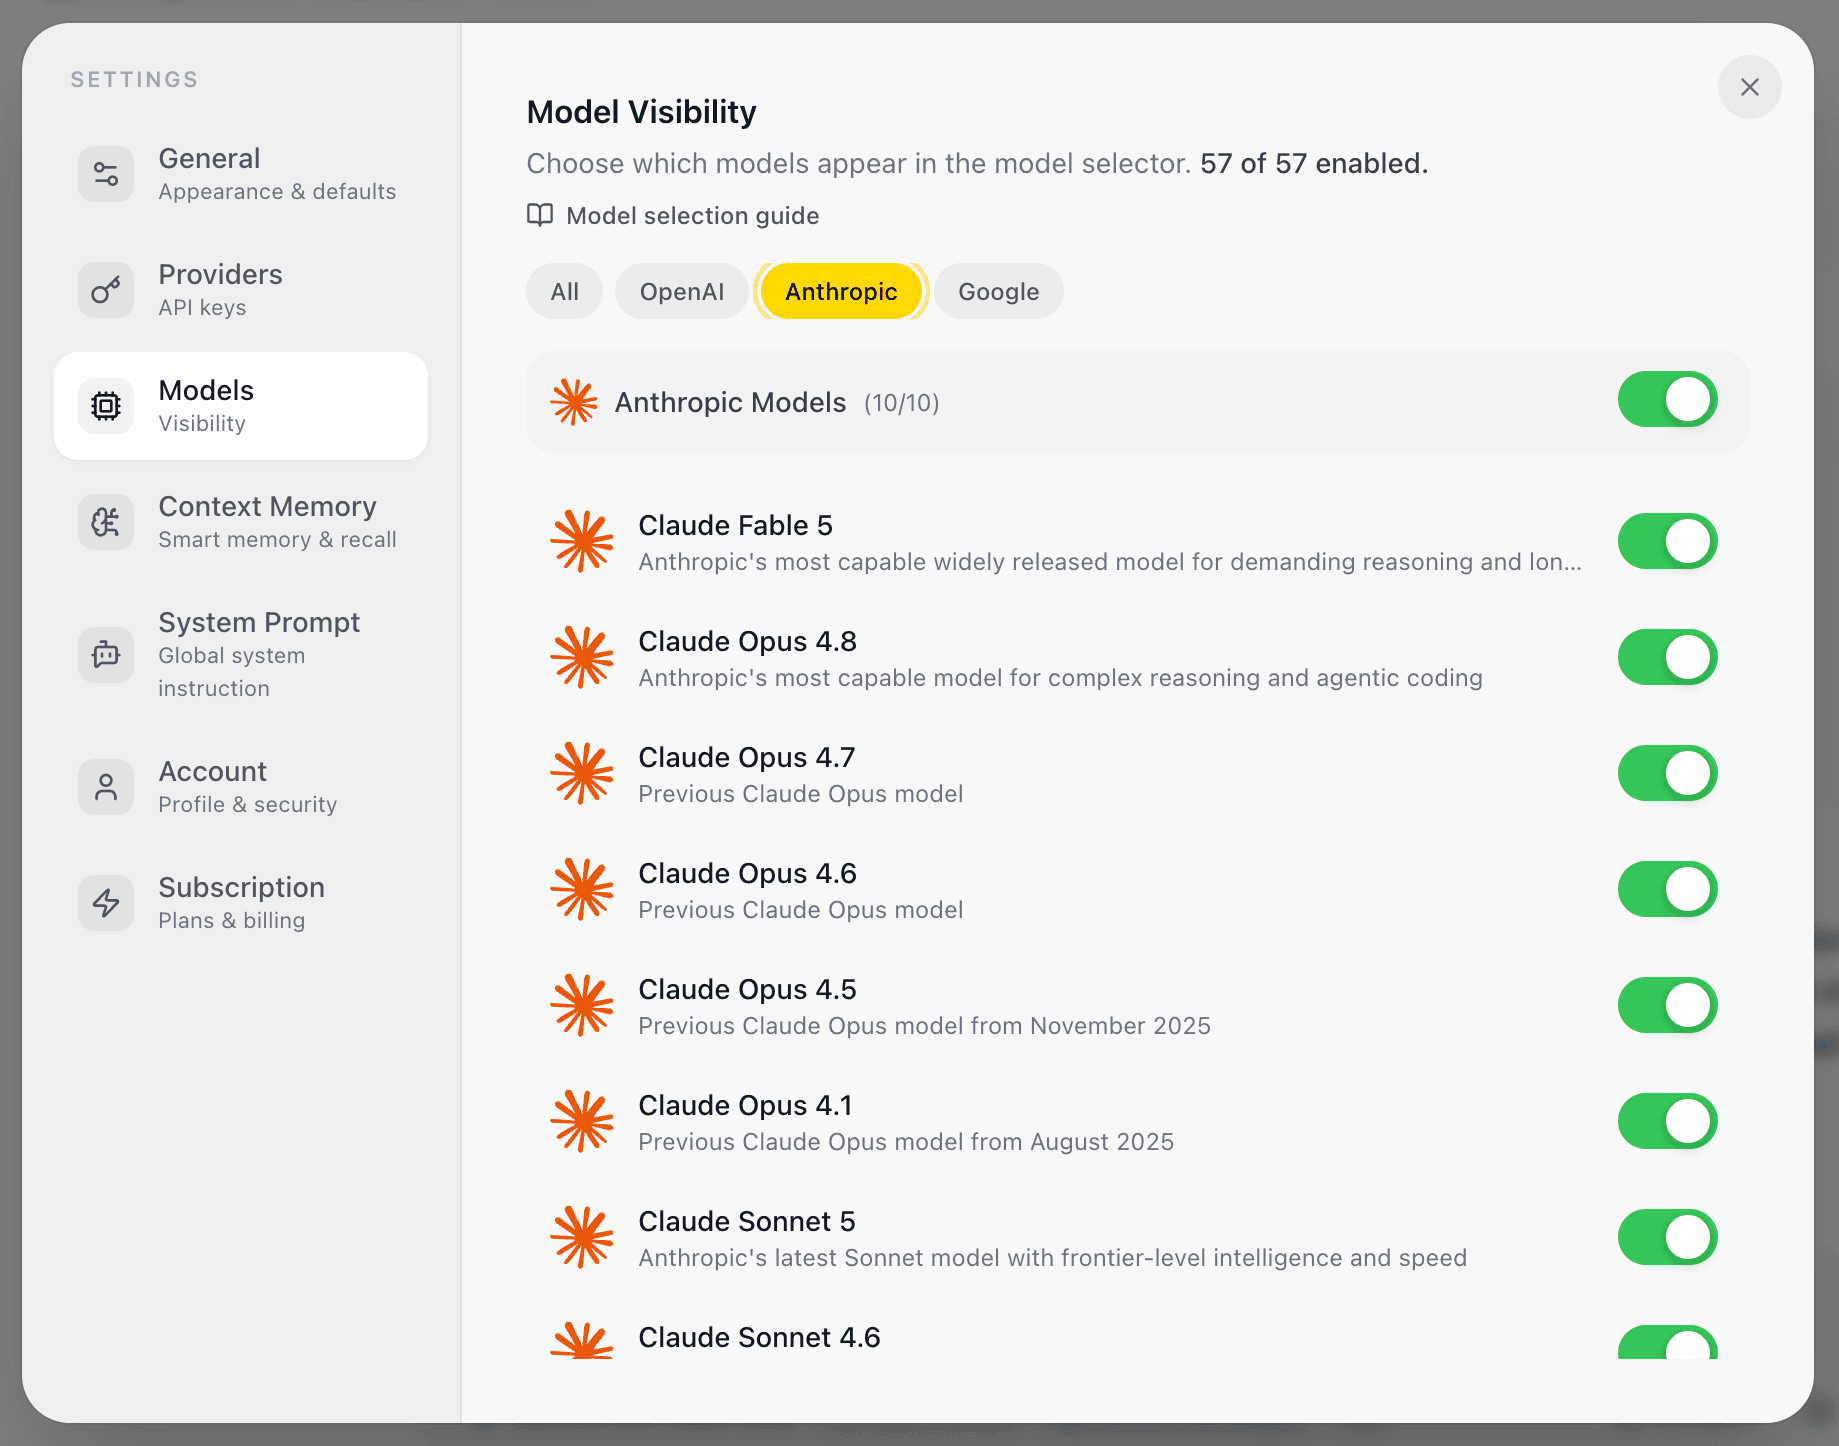Image resolution: width=1839 pixels, height=1446 pixels.
Task: Toggle all Anthropic Models off
Action: click(x=1668, y=400)
